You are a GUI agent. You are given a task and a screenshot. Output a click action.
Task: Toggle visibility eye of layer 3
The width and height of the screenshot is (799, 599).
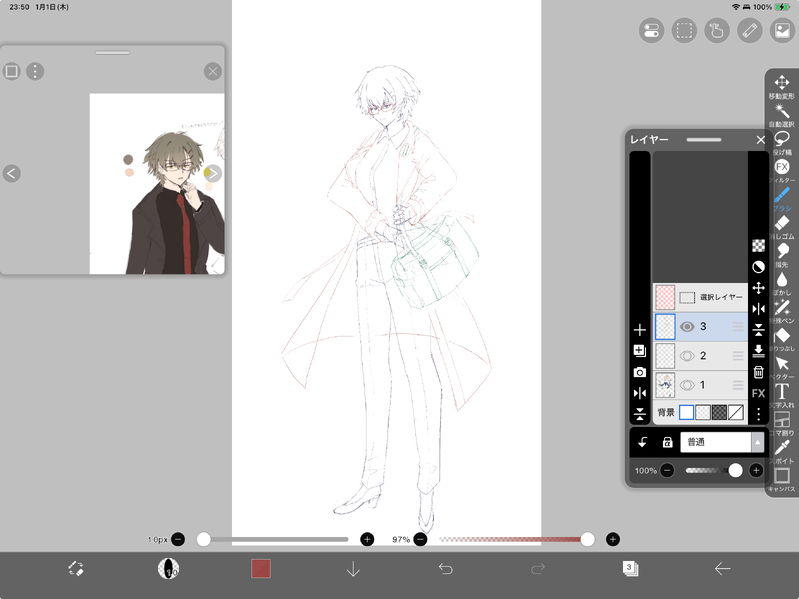click(687, 326)
